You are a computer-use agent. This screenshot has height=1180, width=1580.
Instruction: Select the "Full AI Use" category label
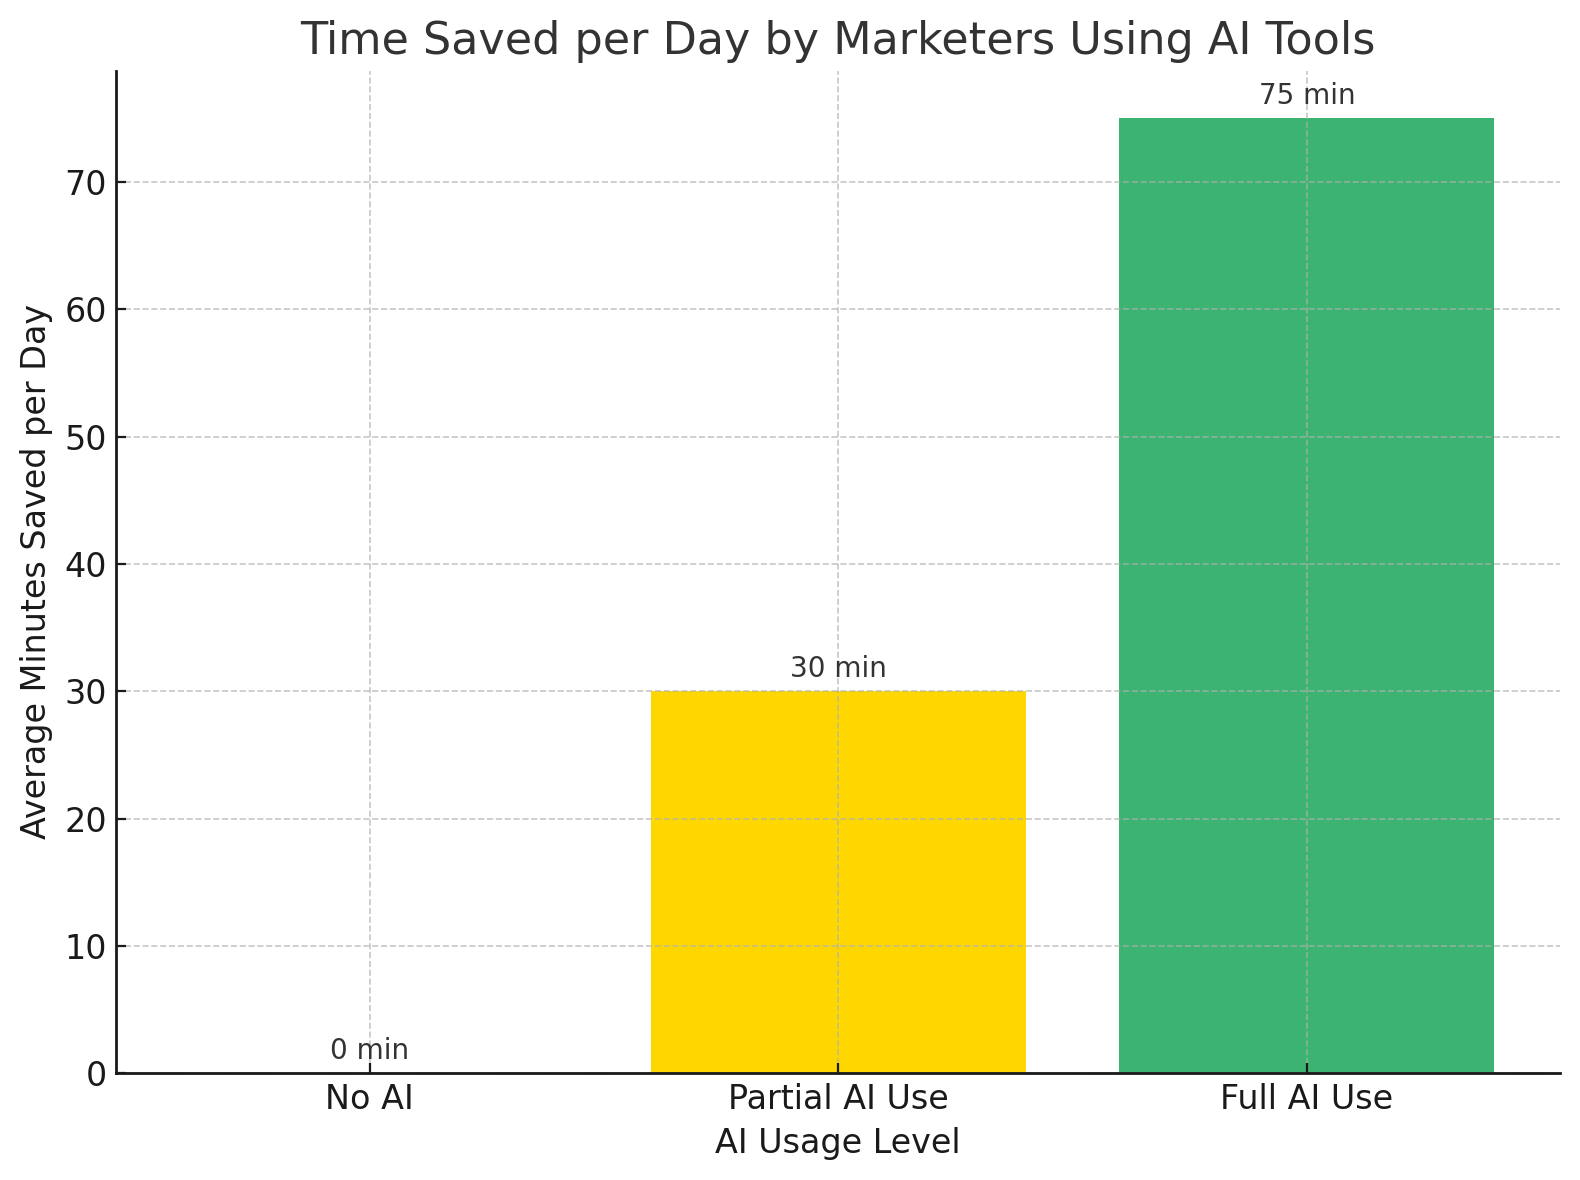click(1306, 1098)
